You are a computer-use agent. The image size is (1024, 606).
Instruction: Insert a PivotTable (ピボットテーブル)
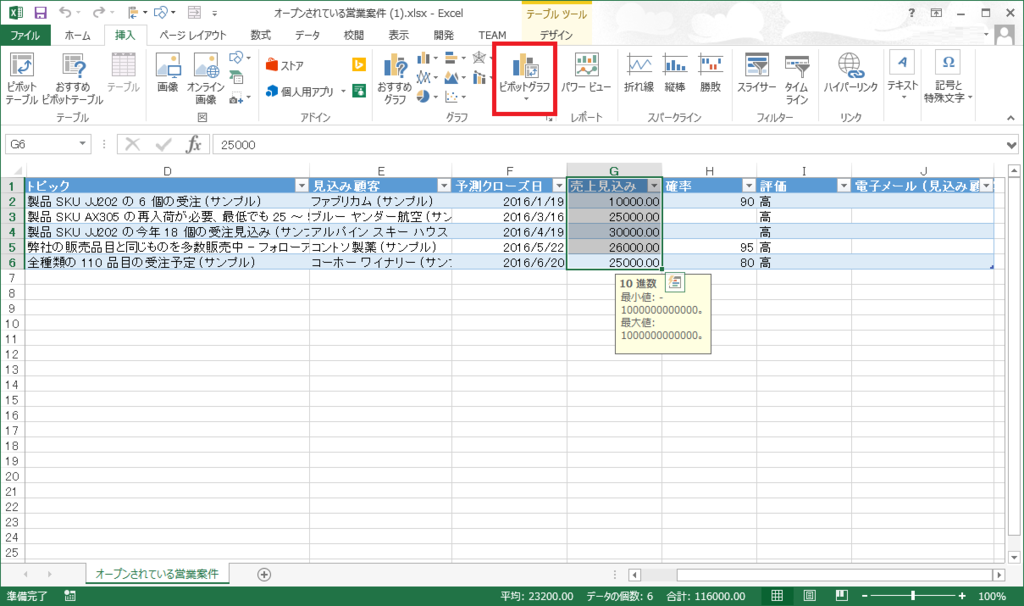pyautogui.click(x=22, y=79)
